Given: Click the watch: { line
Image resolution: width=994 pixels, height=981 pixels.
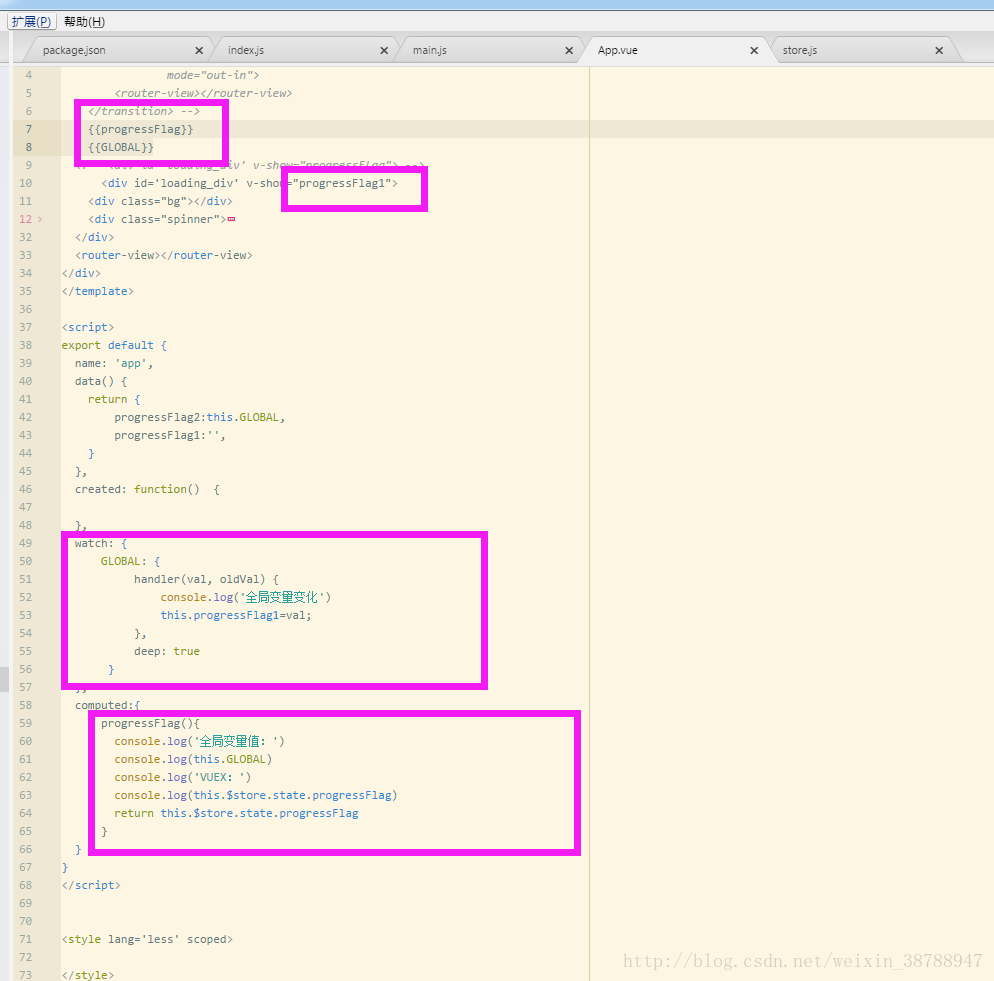Looking at the screenshot, I should [x=101, y=543].
